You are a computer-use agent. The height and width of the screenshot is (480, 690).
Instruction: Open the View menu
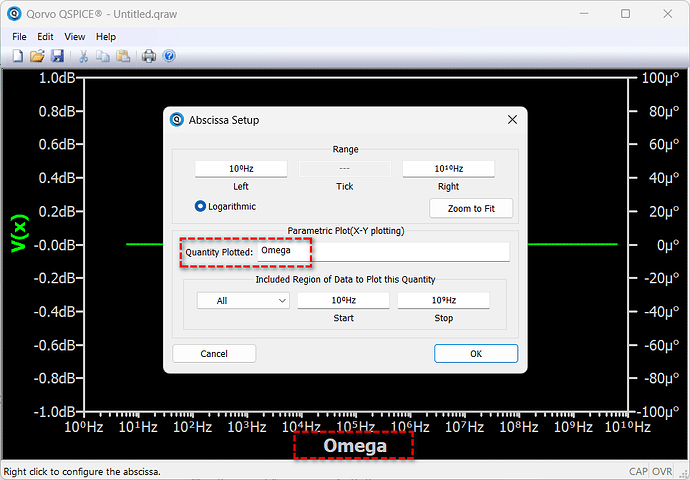coord(75,37)
